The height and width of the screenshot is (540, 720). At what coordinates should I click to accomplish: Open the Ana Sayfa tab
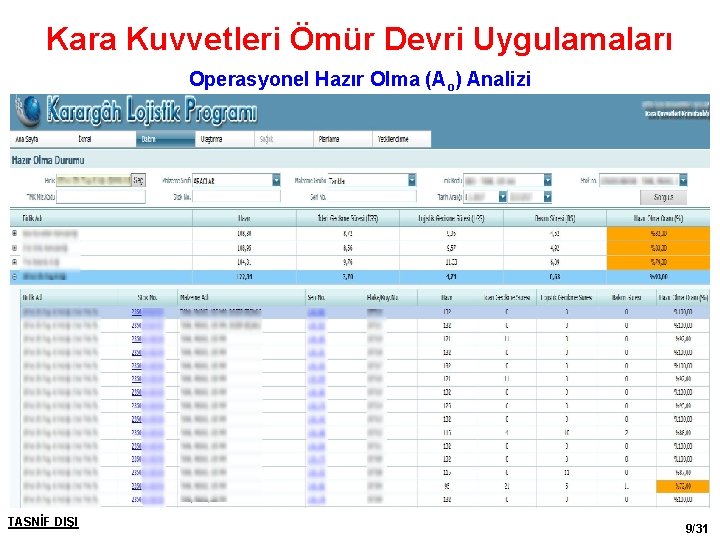pos(27,139)
